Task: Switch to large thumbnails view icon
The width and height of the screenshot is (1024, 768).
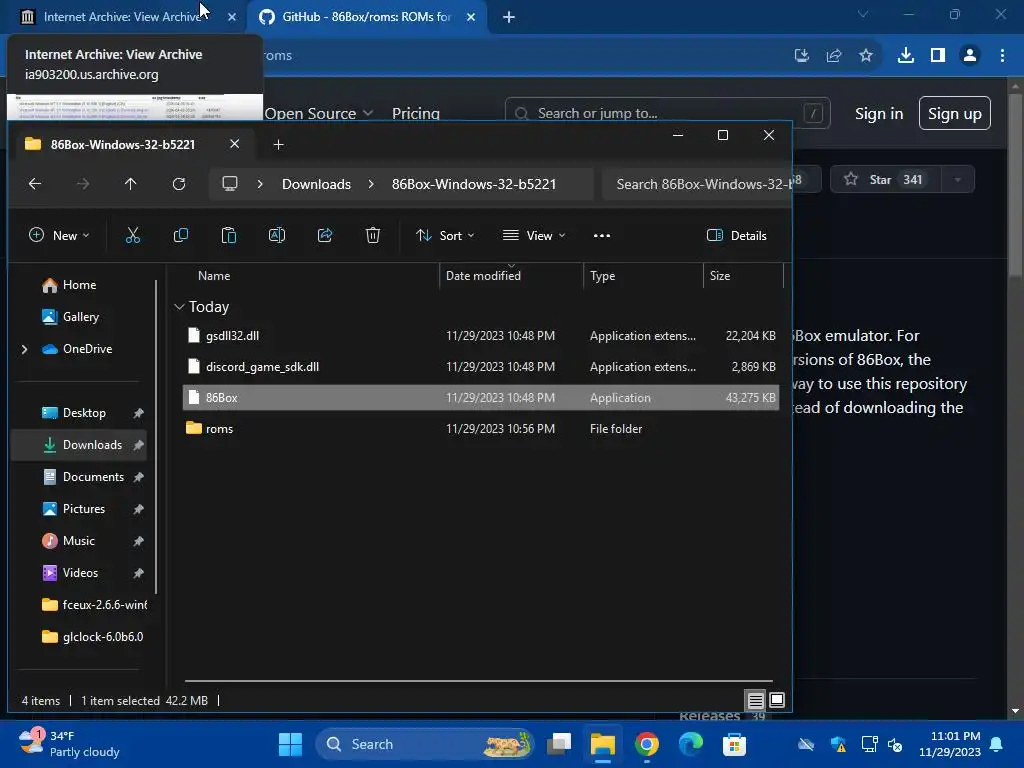Action: 777,700
